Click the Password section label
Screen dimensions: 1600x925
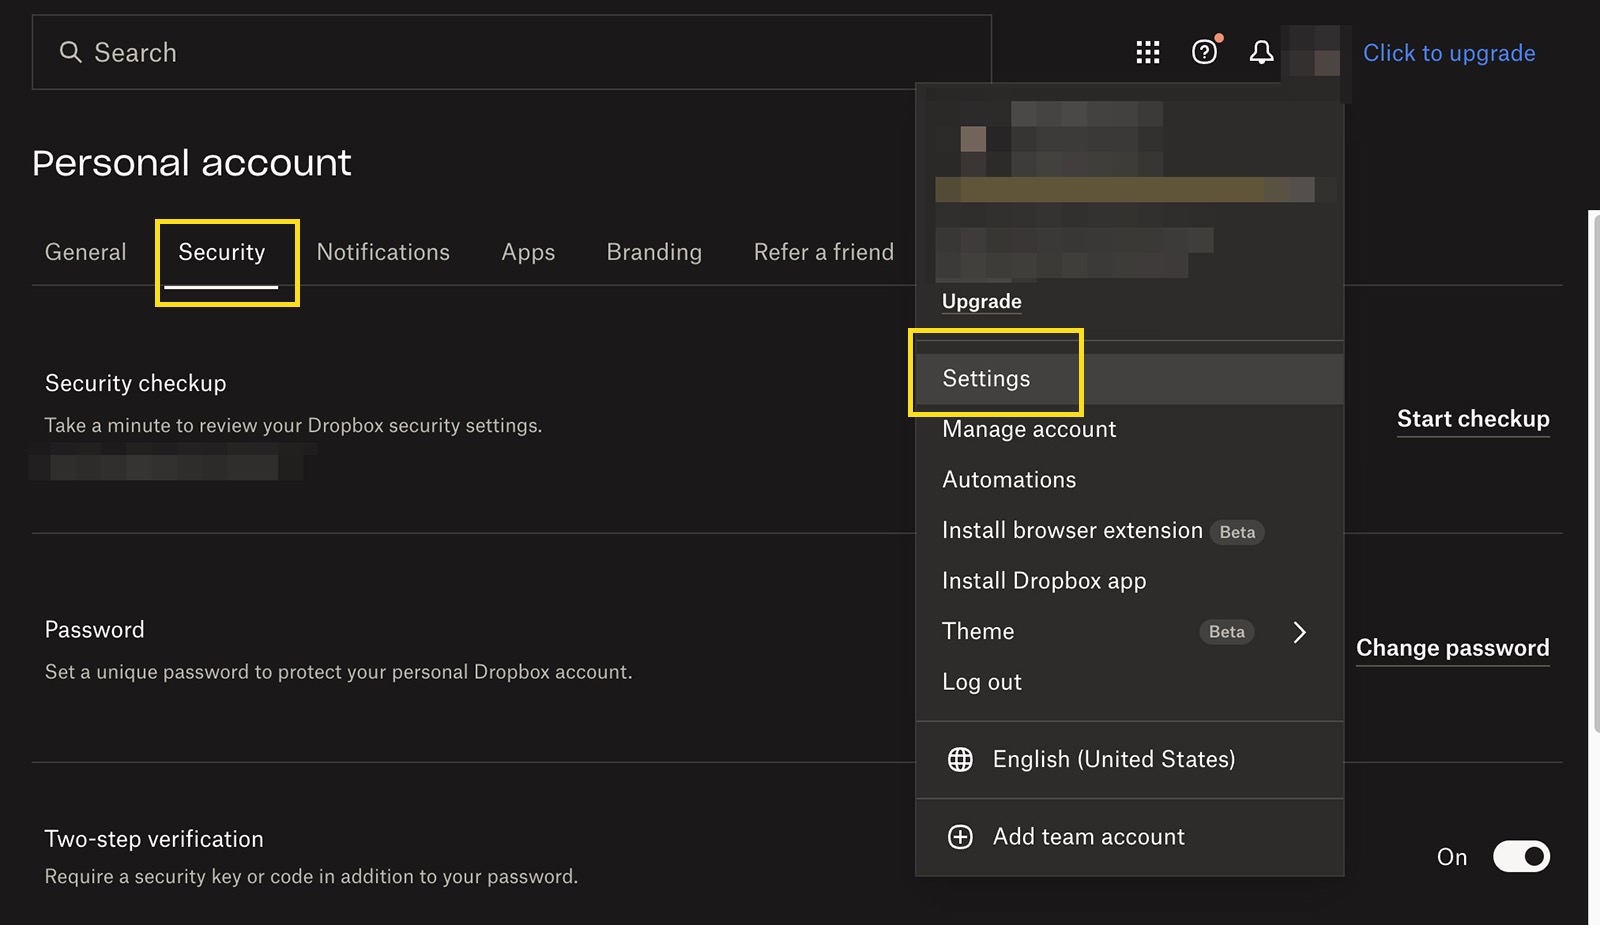pyautogui.click(x=95, y=630)
